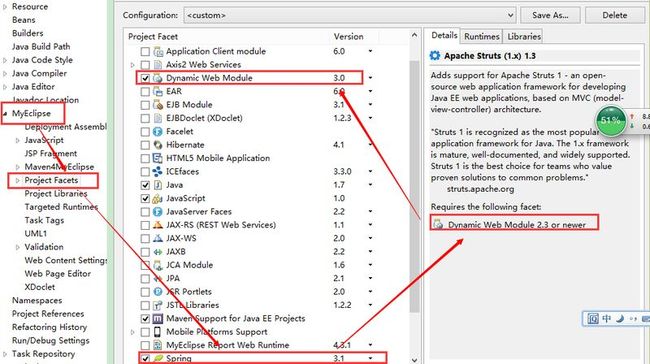Click the EJBDoclet (XDoclet) facet icon
650x364 pixels.
pos(158,118)
